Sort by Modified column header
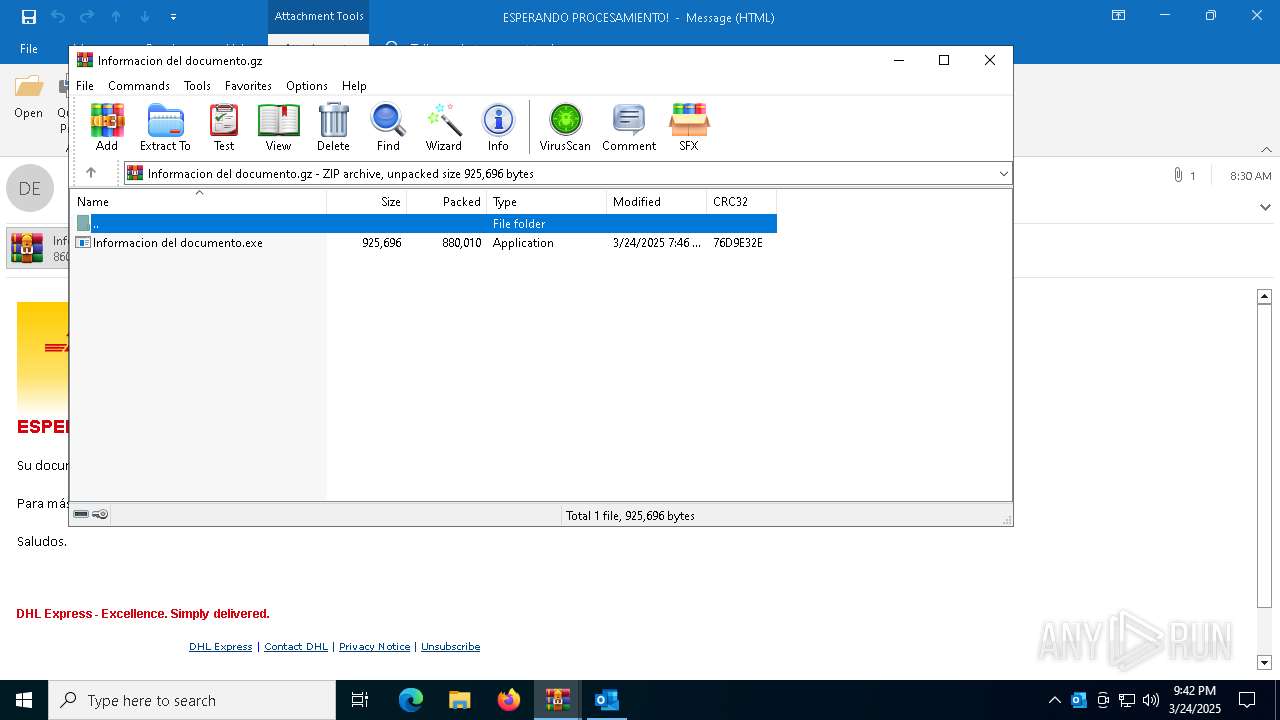Viewport: 1280px width, 720px height. tap(657, 201)
